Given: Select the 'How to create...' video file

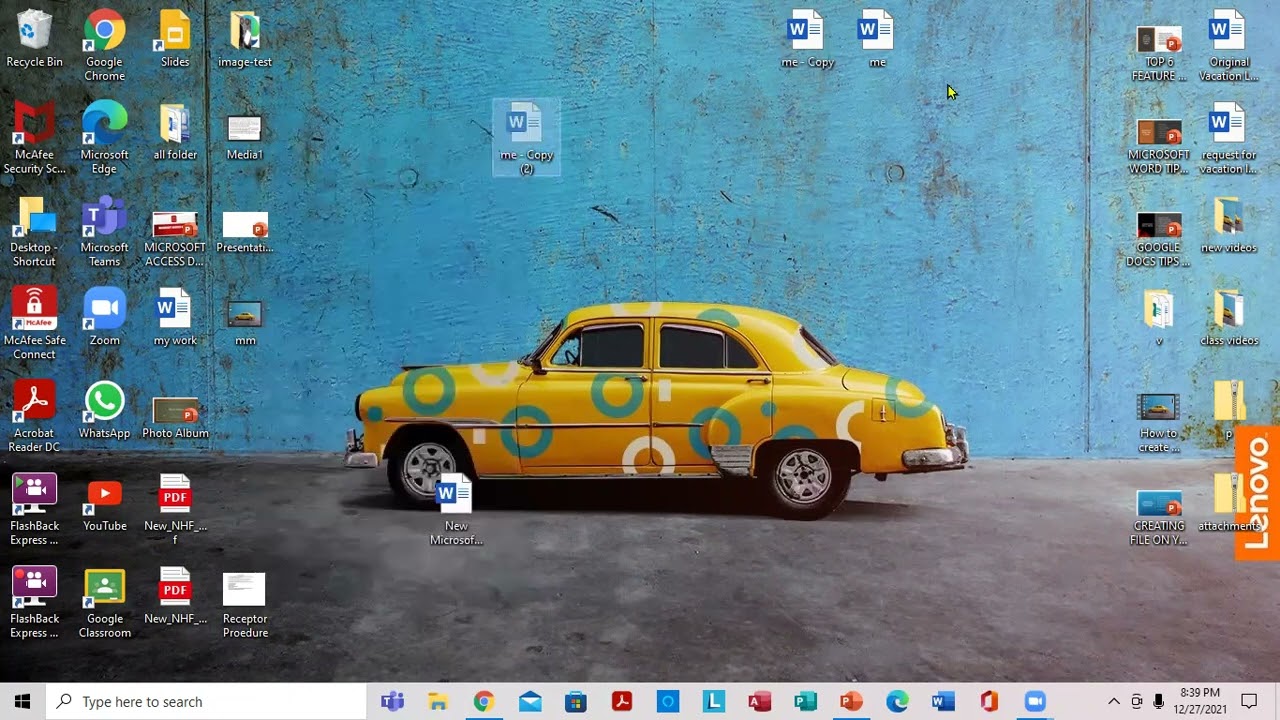Looking at the screenshot, I should pyautogui.click(x=1159, y=421).
